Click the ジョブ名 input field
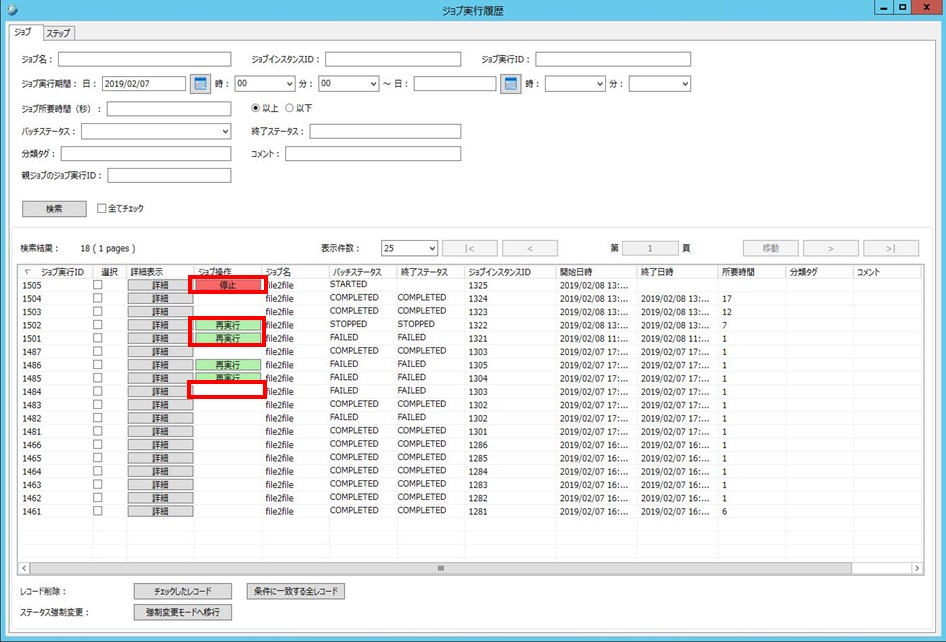This screenshot has width=946, height=642. (x=144, y=59)
